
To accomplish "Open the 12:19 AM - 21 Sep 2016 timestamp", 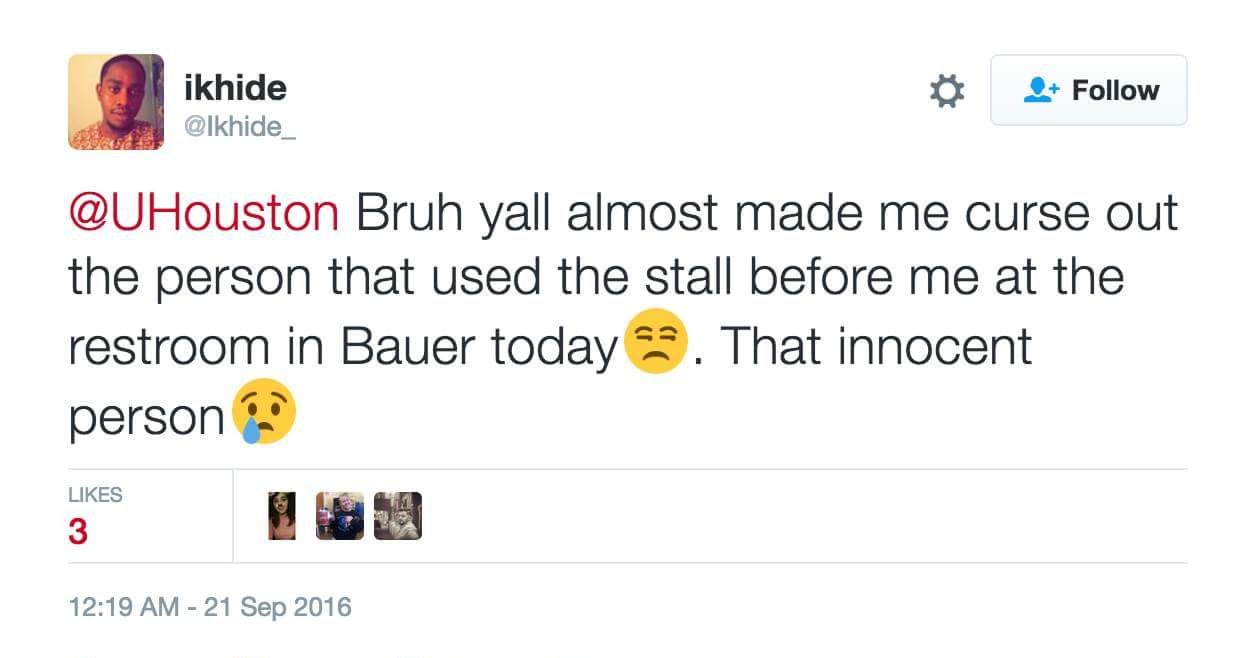I will click(x=210, y=606).
